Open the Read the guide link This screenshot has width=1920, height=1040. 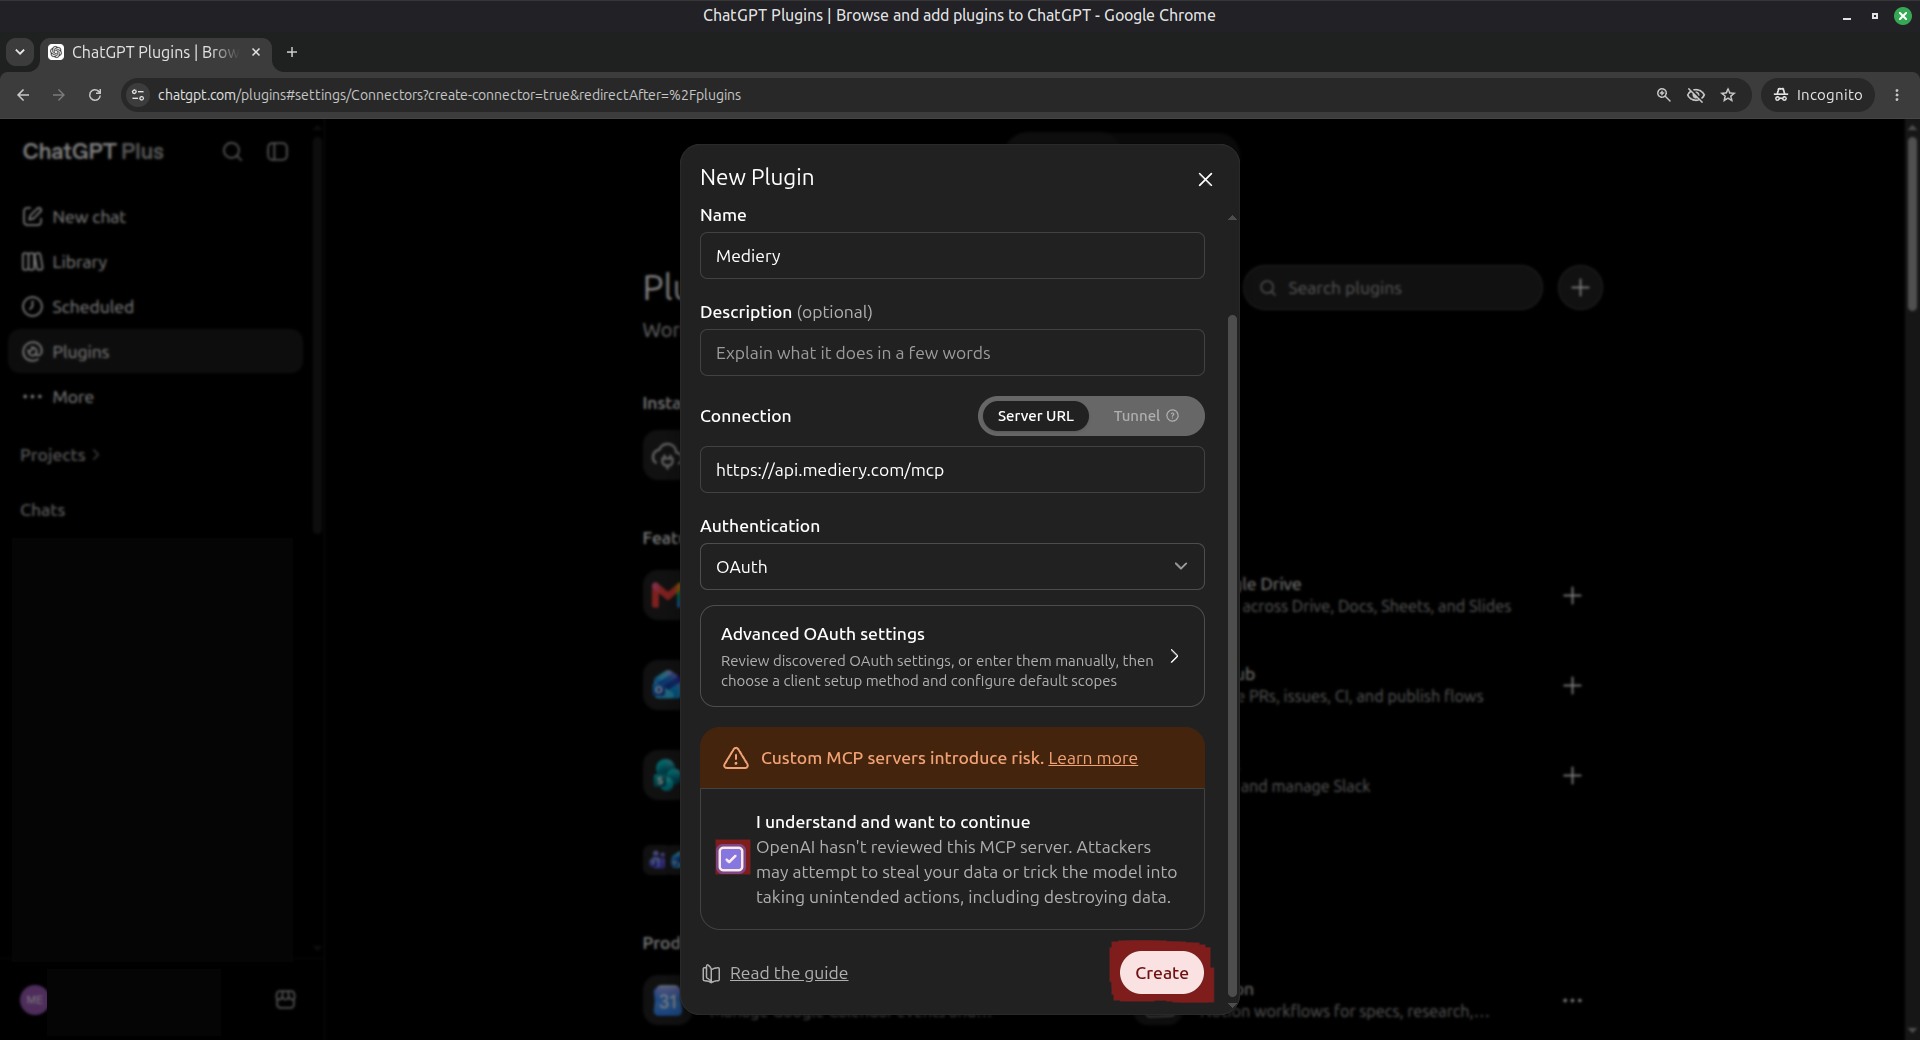789,973
